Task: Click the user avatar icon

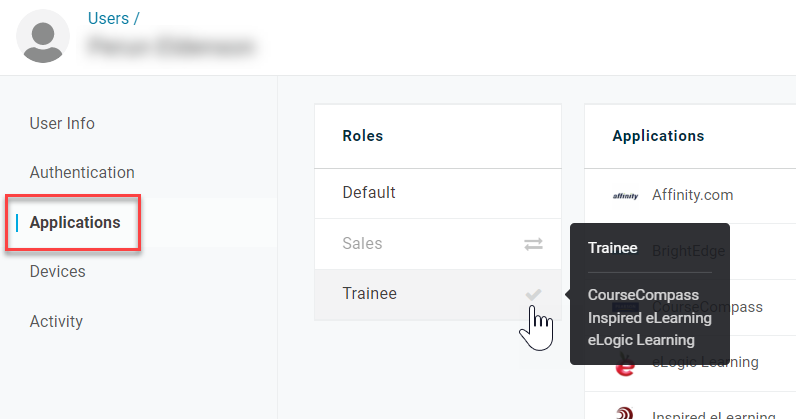Action: [x=43, y=36]
